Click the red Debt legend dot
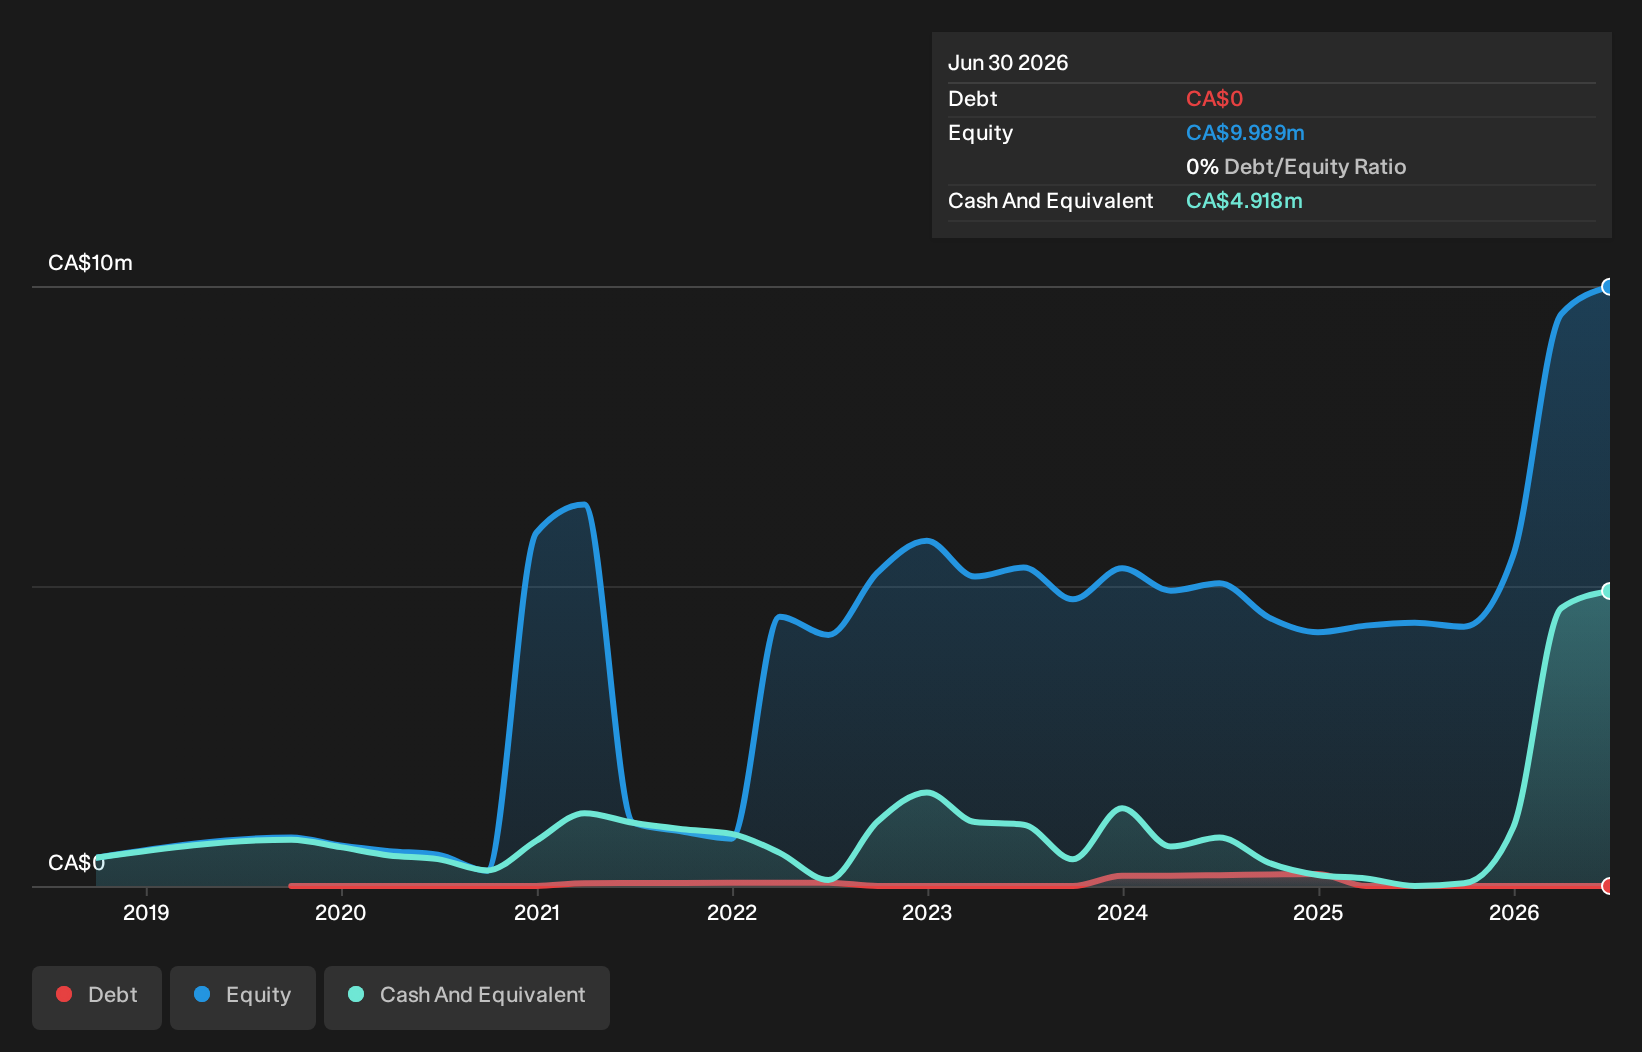This screenshot has width=1642, height=1052. tap(64, 994)
